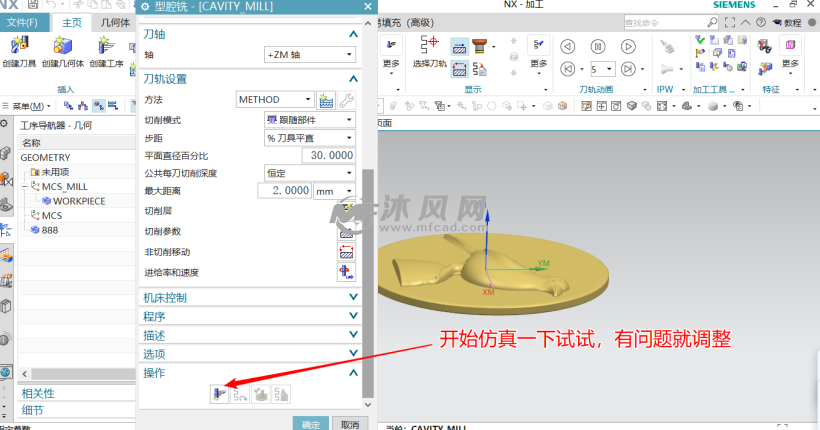The width and height of the screenshot is (820, 430).
Task: Toggle the tool path display highlighted icon
Action: point(460,47)
